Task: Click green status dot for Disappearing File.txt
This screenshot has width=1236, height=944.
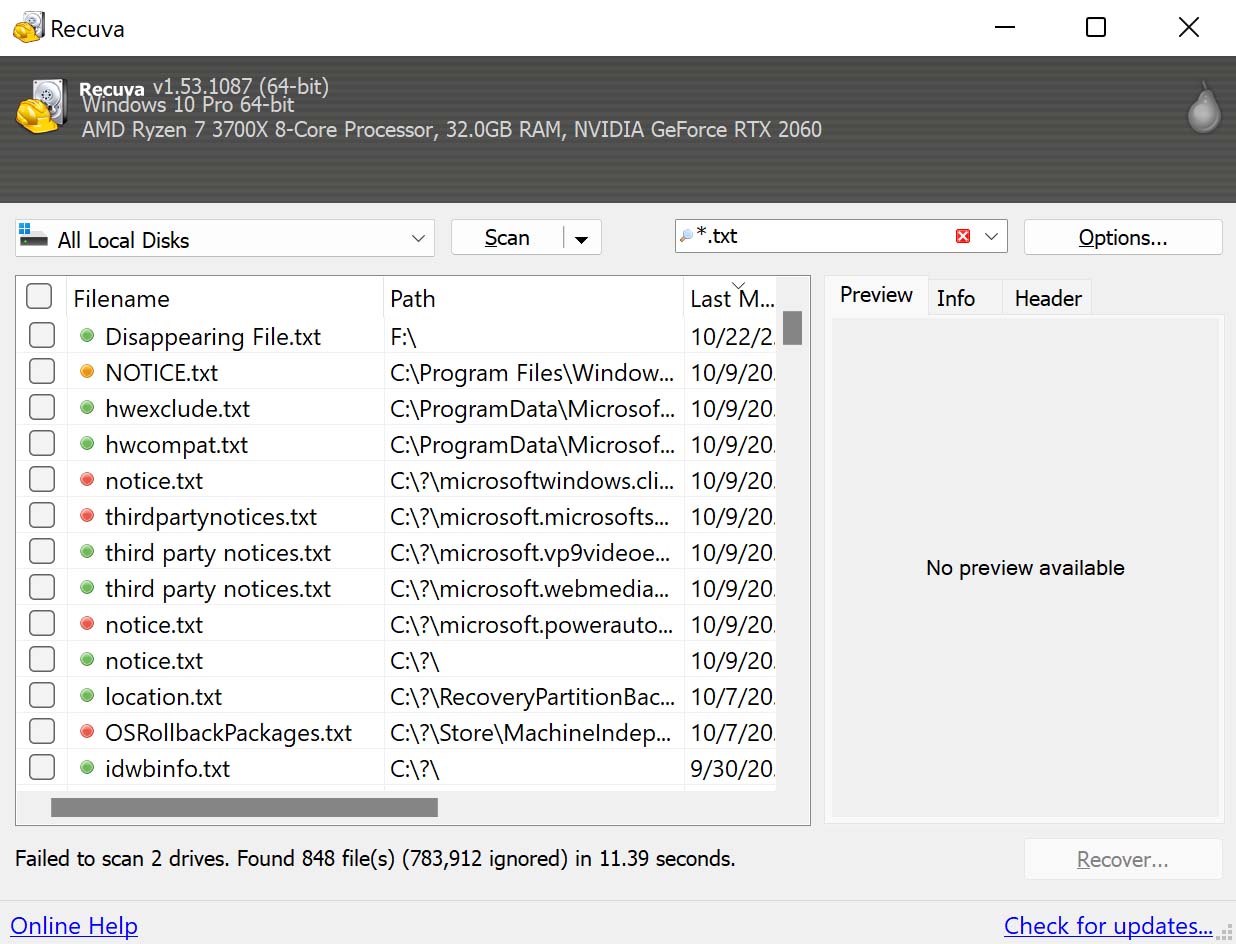Action: coord(87,336)
